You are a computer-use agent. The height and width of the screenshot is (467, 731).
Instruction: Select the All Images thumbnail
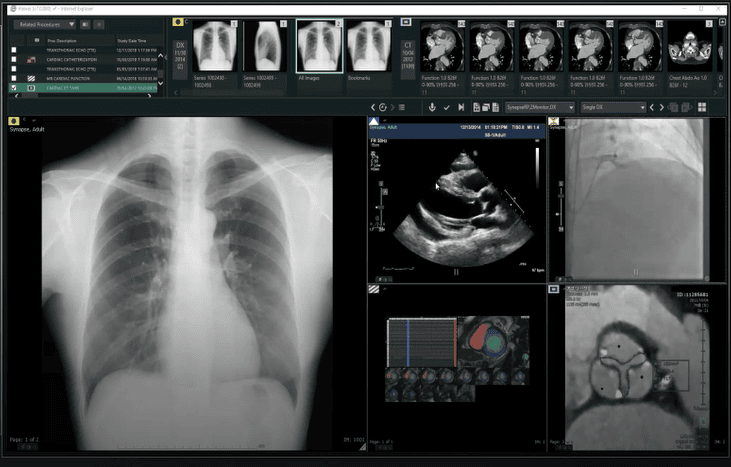(x=319, y=46)
